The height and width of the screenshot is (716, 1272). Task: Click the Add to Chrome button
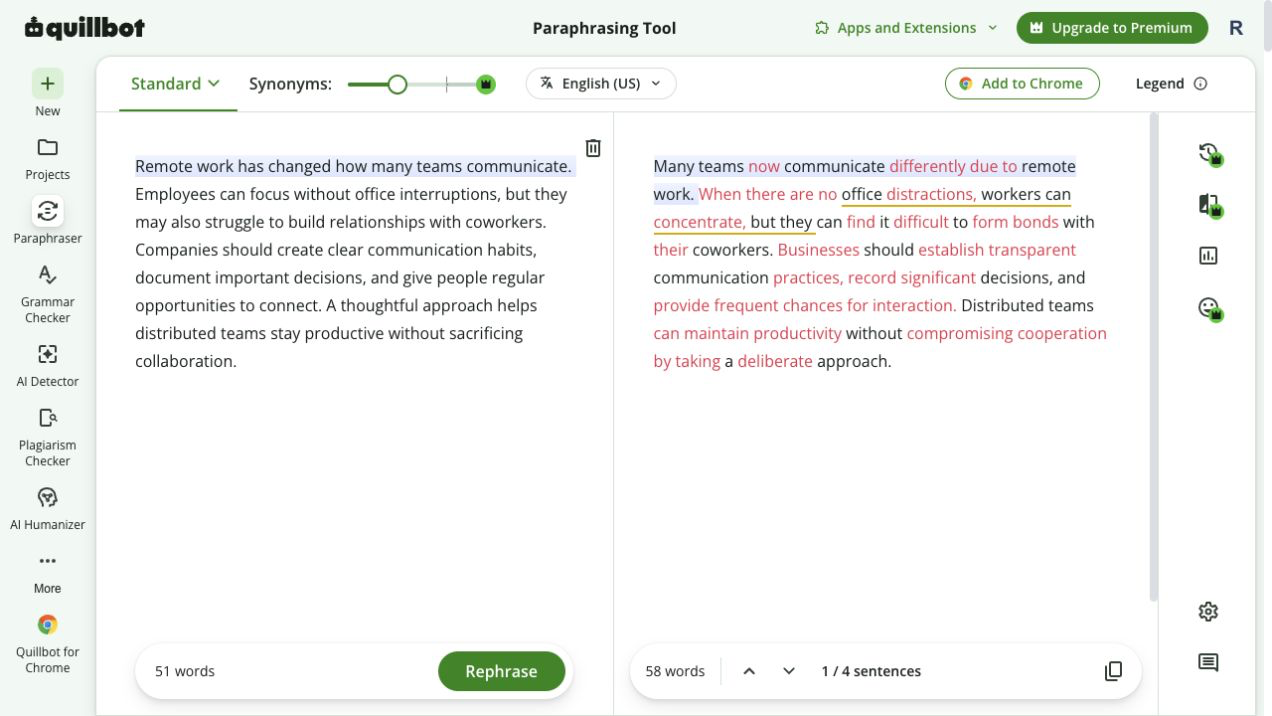[x=1022, y=84]
